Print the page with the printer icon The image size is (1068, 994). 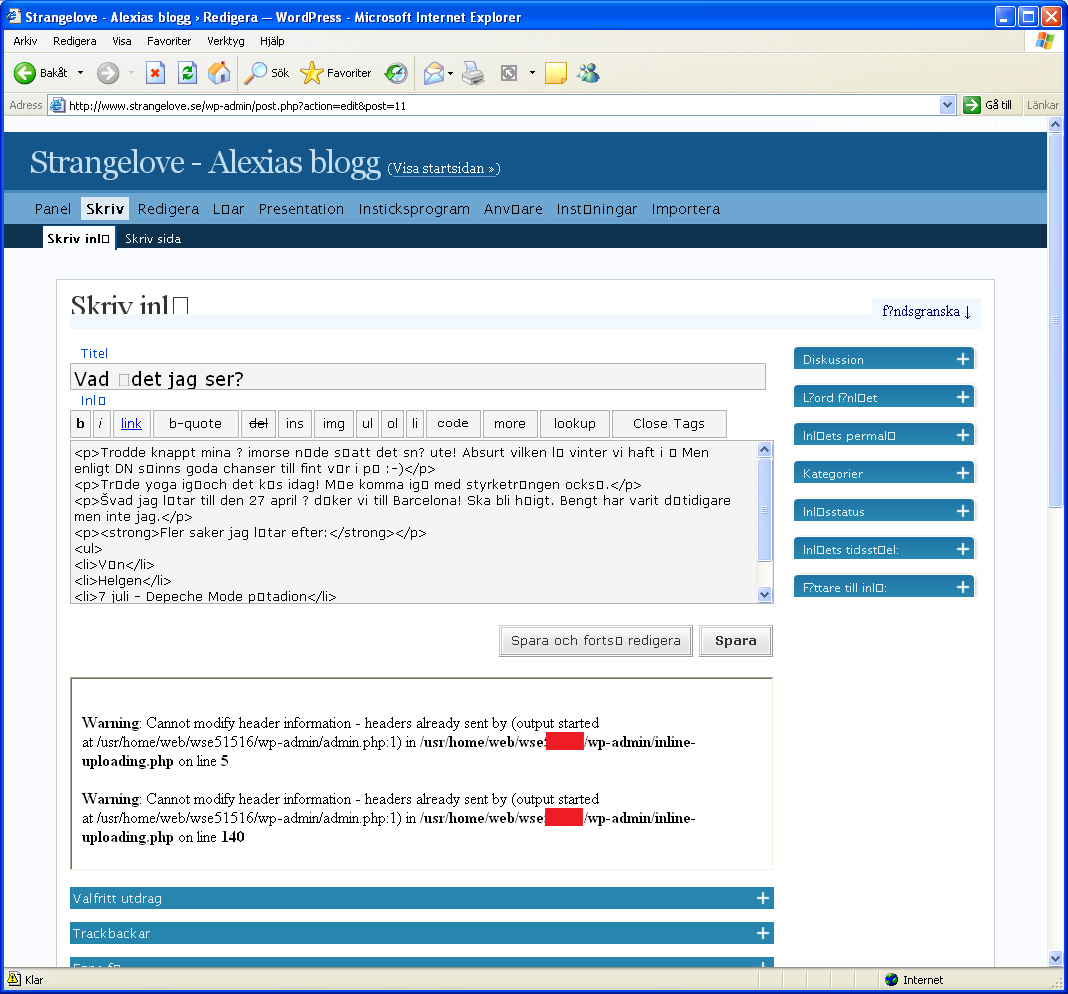click(473, 73)
